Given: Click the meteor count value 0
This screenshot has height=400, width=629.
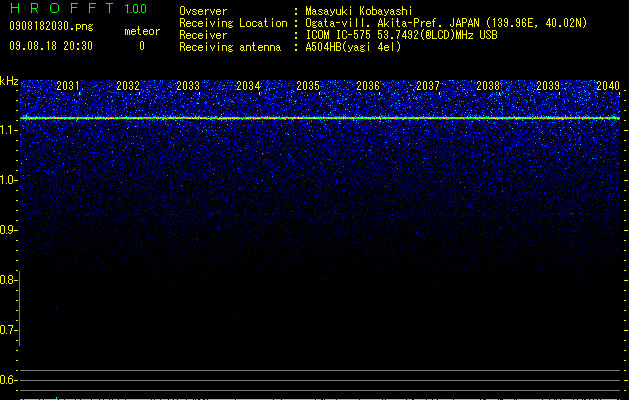Looking at the screenshot, I should click(x=142, y=46).
